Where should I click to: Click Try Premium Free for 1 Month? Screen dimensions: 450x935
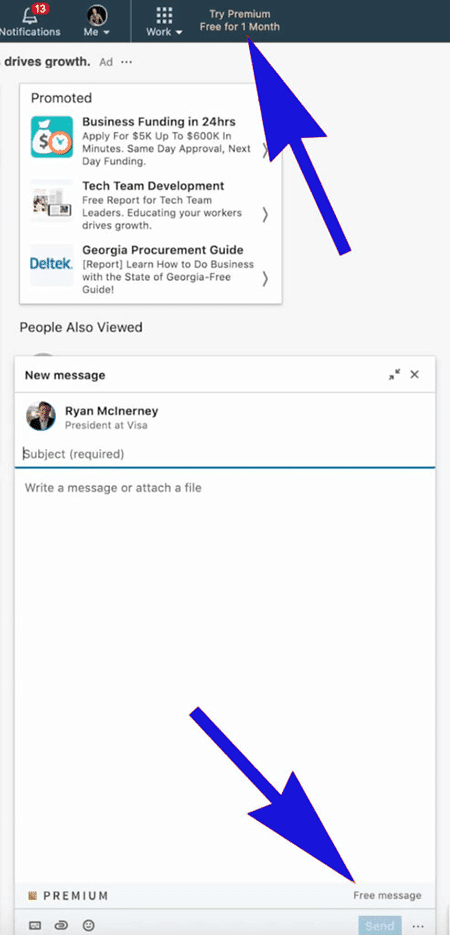pyautogui.click(x=240, y=20)
